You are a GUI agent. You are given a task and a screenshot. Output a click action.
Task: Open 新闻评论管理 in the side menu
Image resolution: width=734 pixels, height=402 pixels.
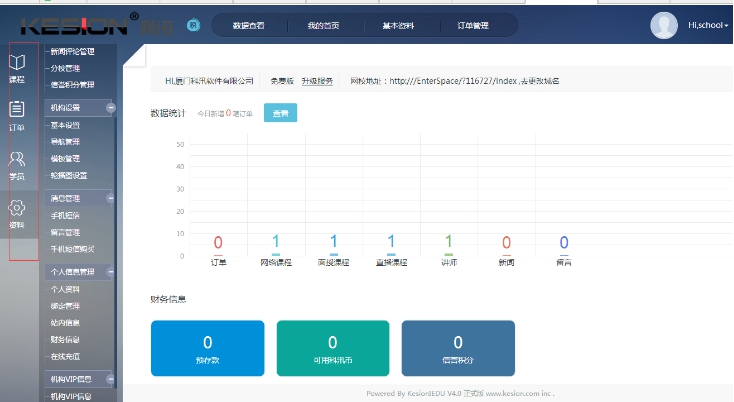coord(73,51)
